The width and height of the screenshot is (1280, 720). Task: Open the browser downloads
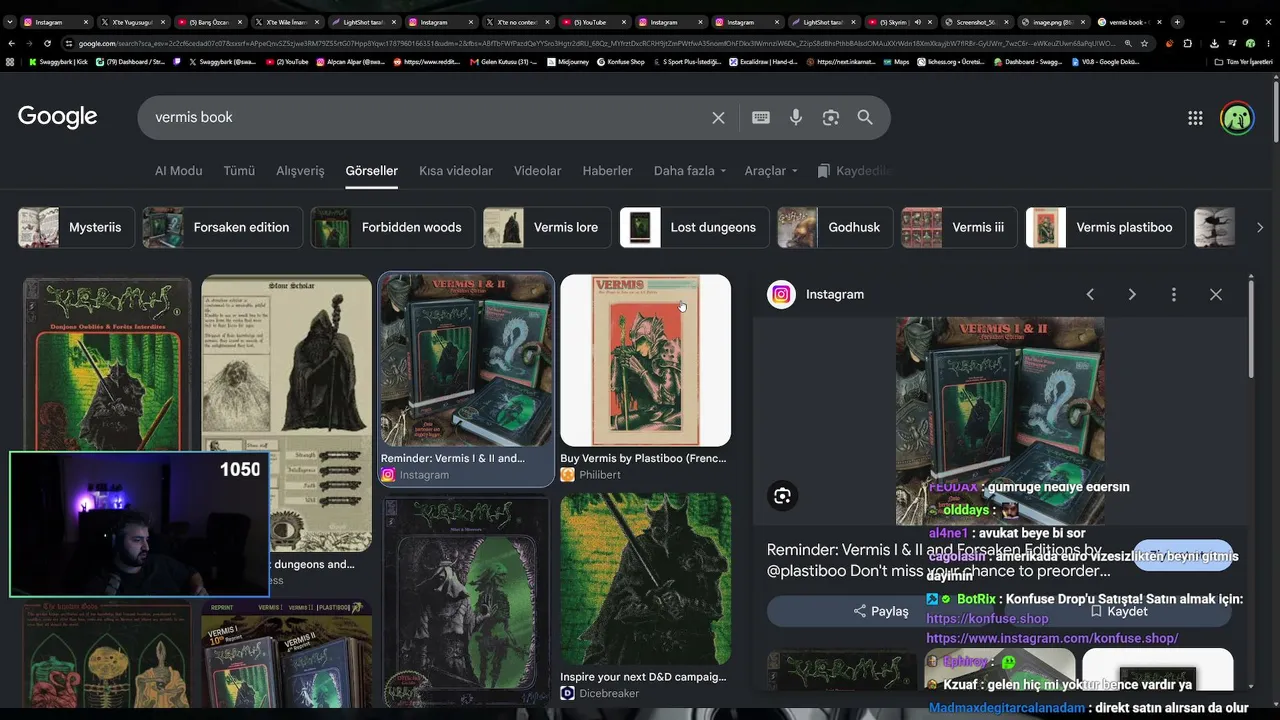pos(1214,43)
